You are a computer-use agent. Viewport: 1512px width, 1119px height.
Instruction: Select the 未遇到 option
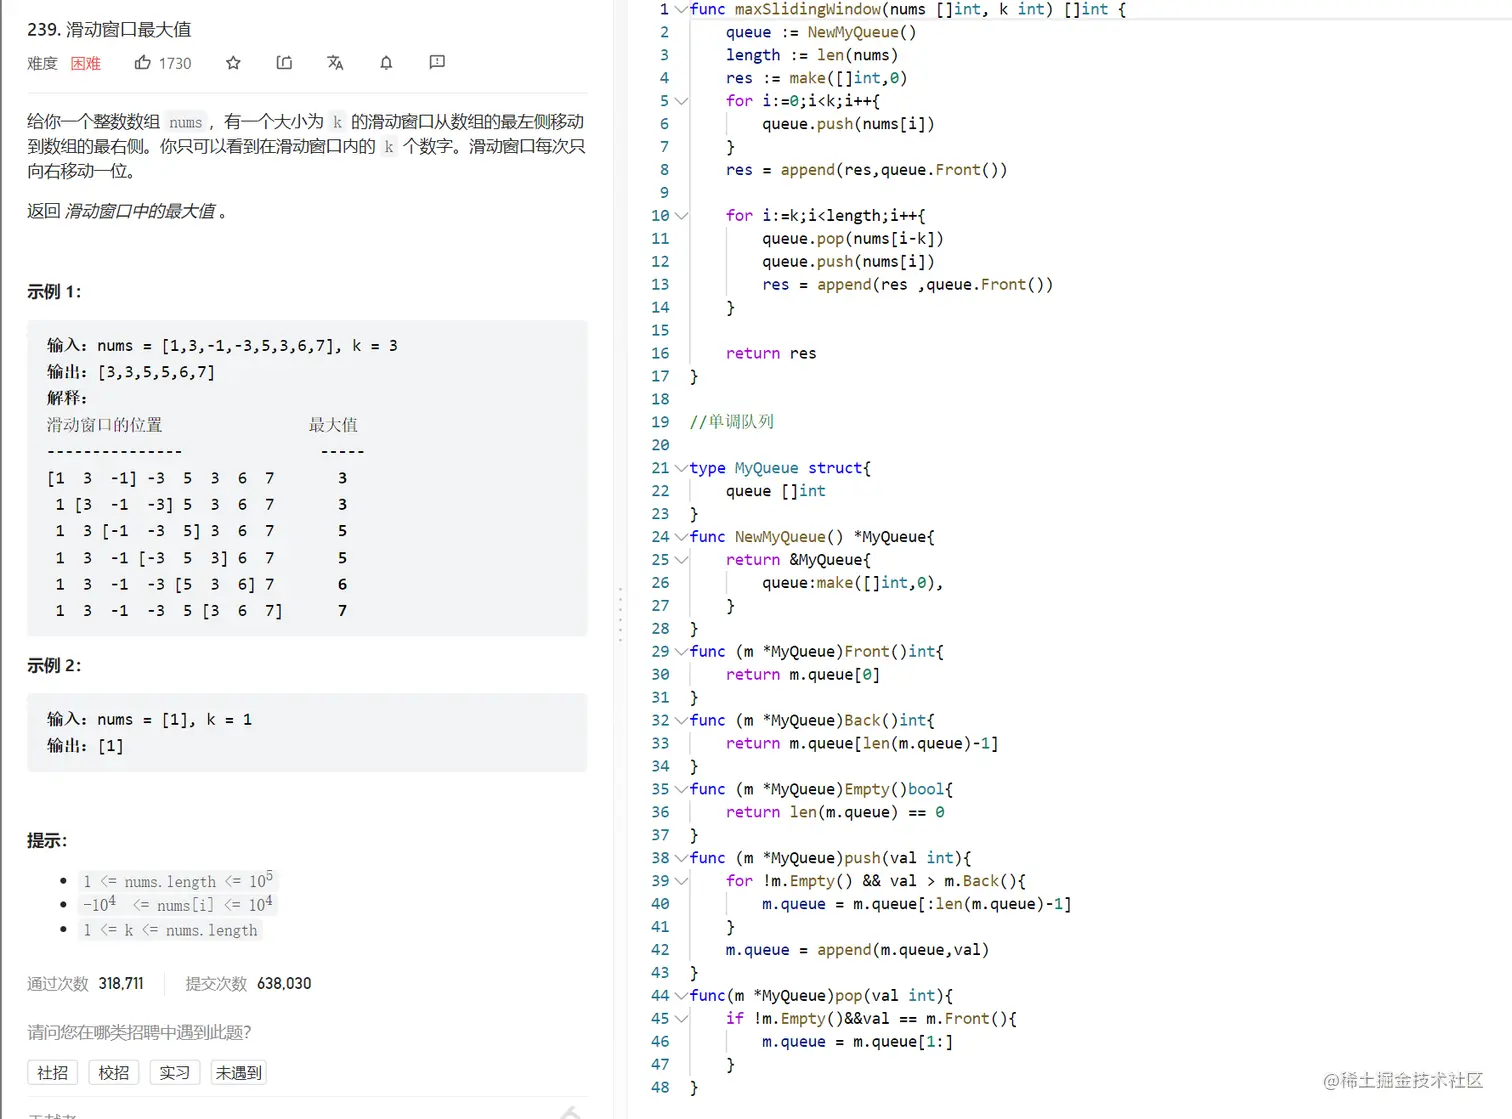coord(239,1073)
